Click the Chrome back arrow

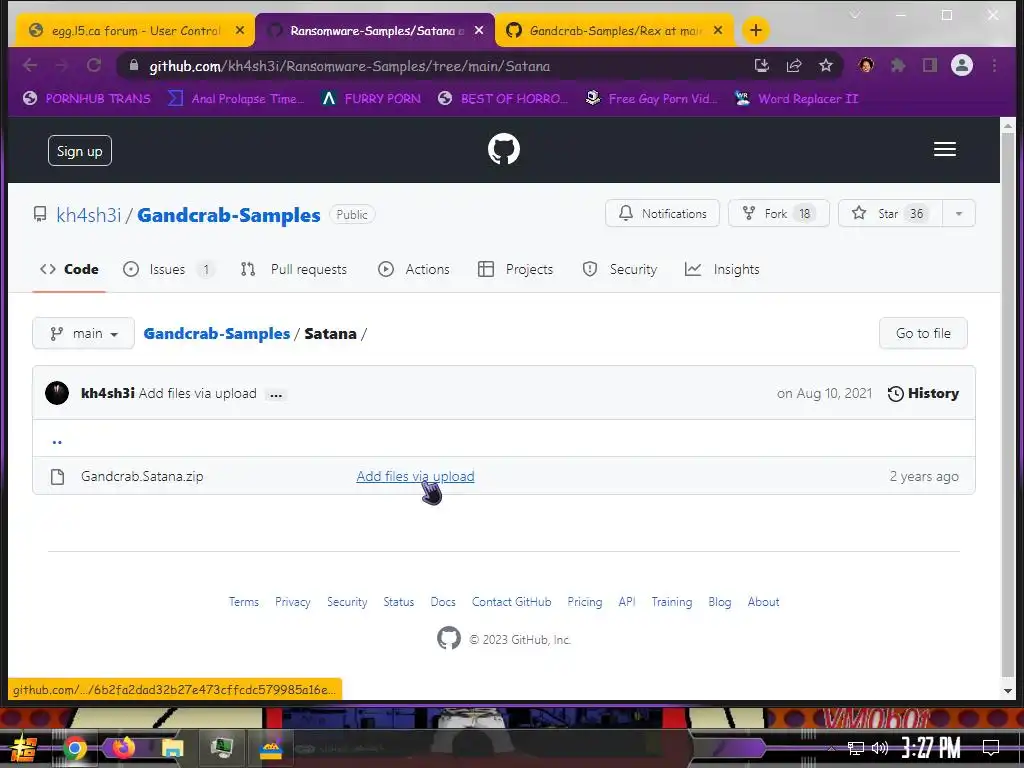(30, 65)
